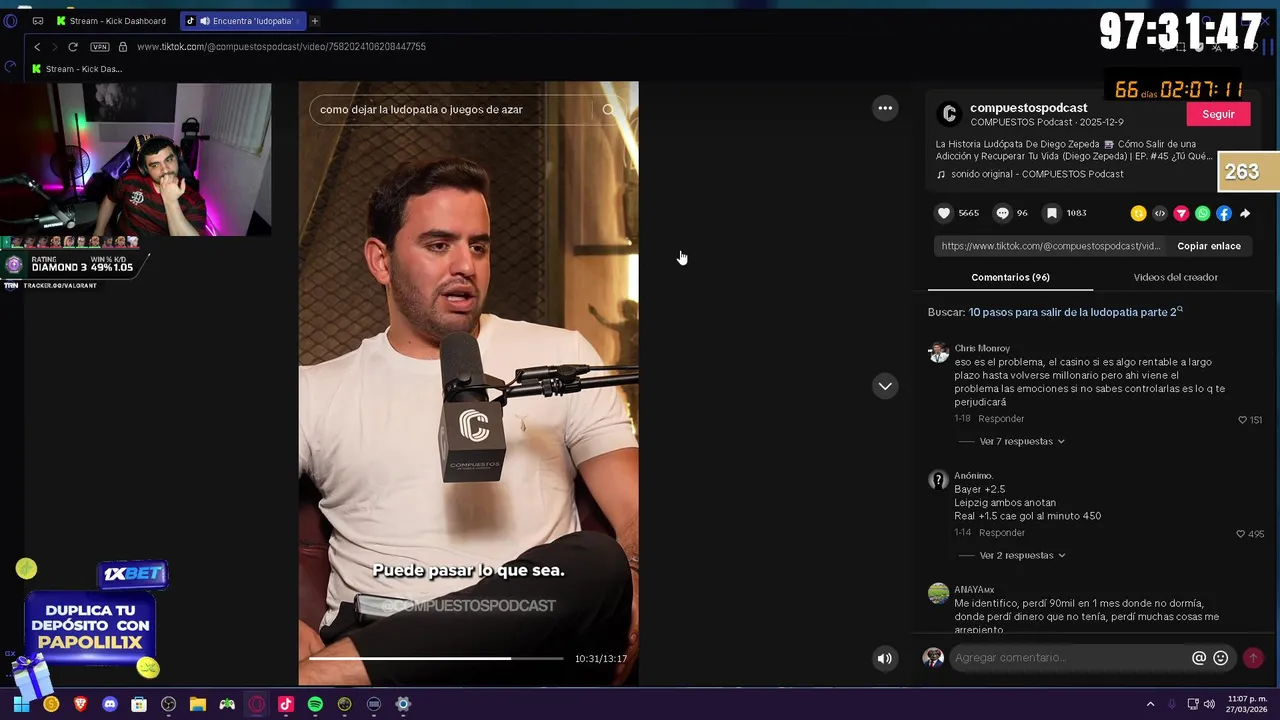Viewport: 1280px width, 720px height.
Task: Click the padlock site info icon
Action: [123, 47]
